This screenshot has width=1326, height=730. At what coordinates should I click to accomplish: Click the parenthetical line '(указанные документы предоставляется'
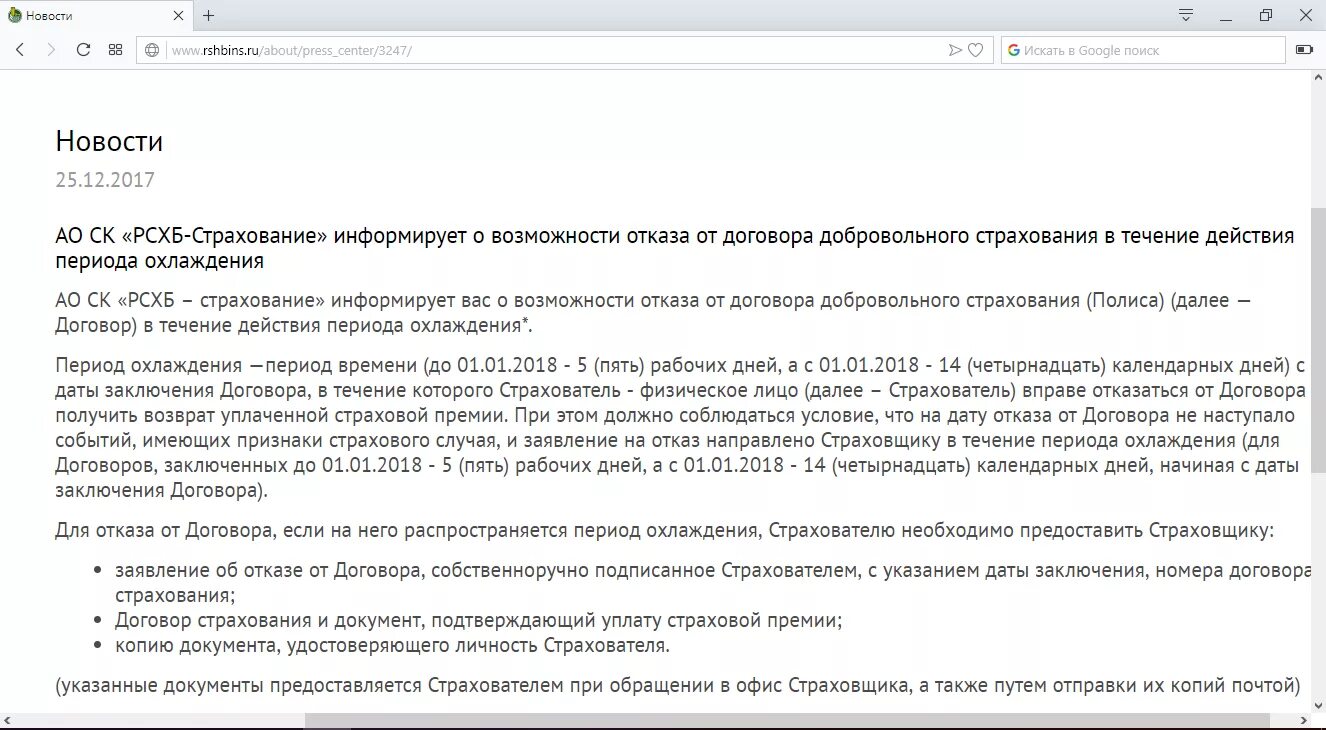(677, 686)
